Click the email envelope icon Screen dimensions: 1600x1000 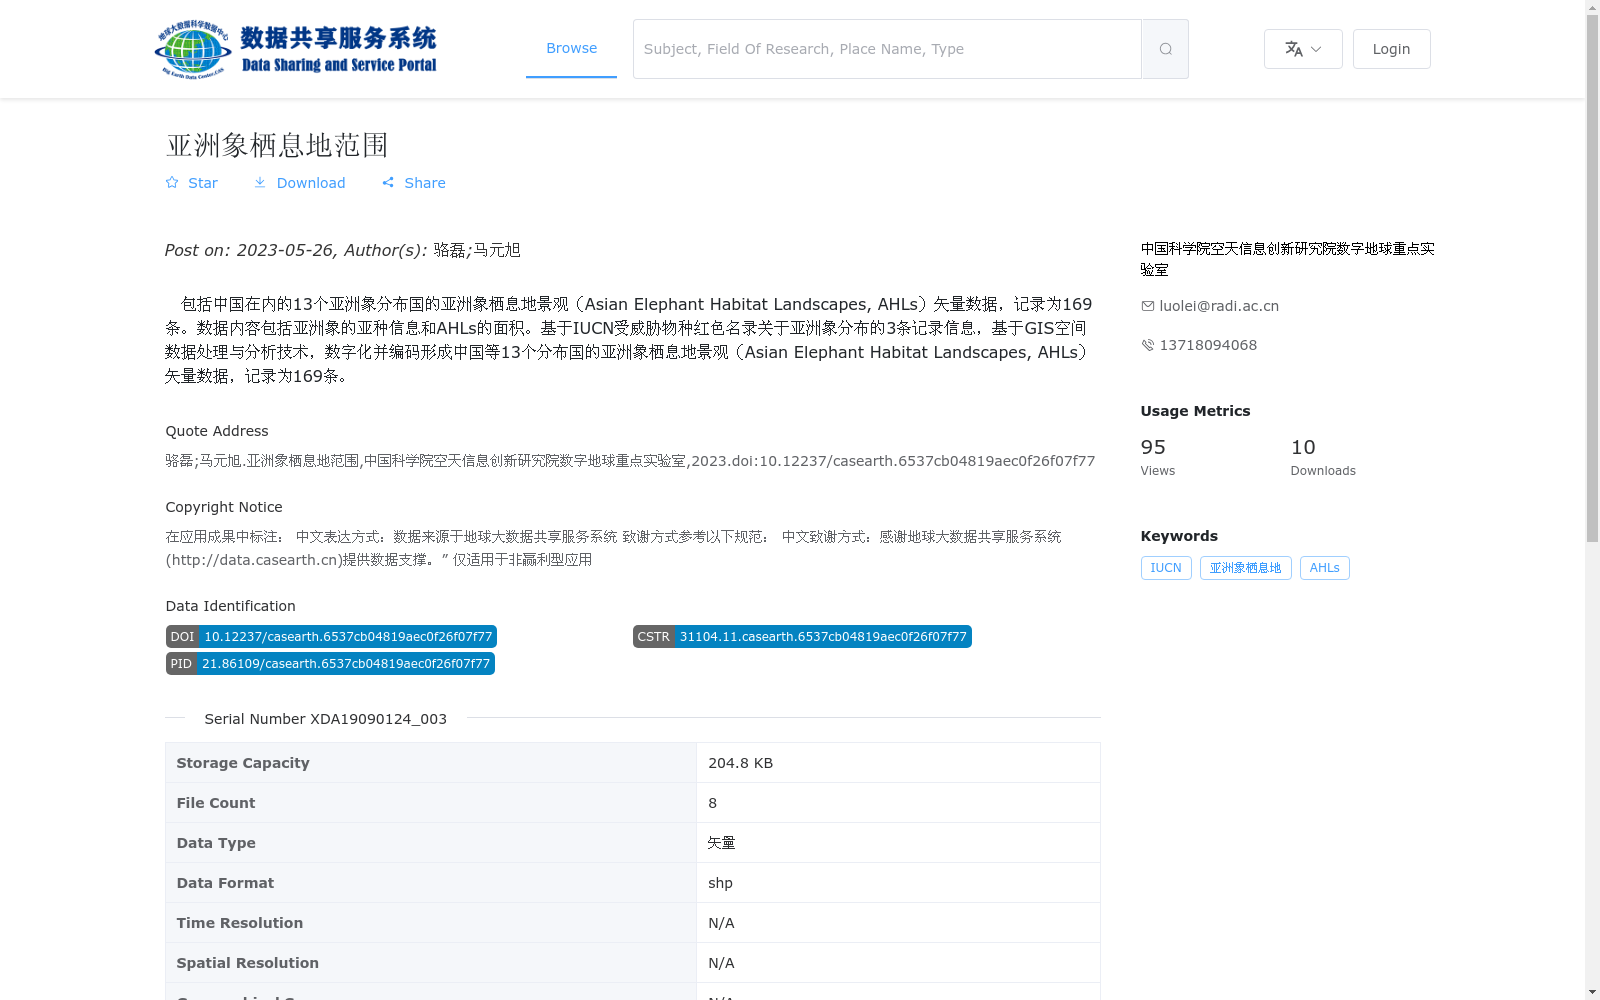click(x=1148, y=306)
